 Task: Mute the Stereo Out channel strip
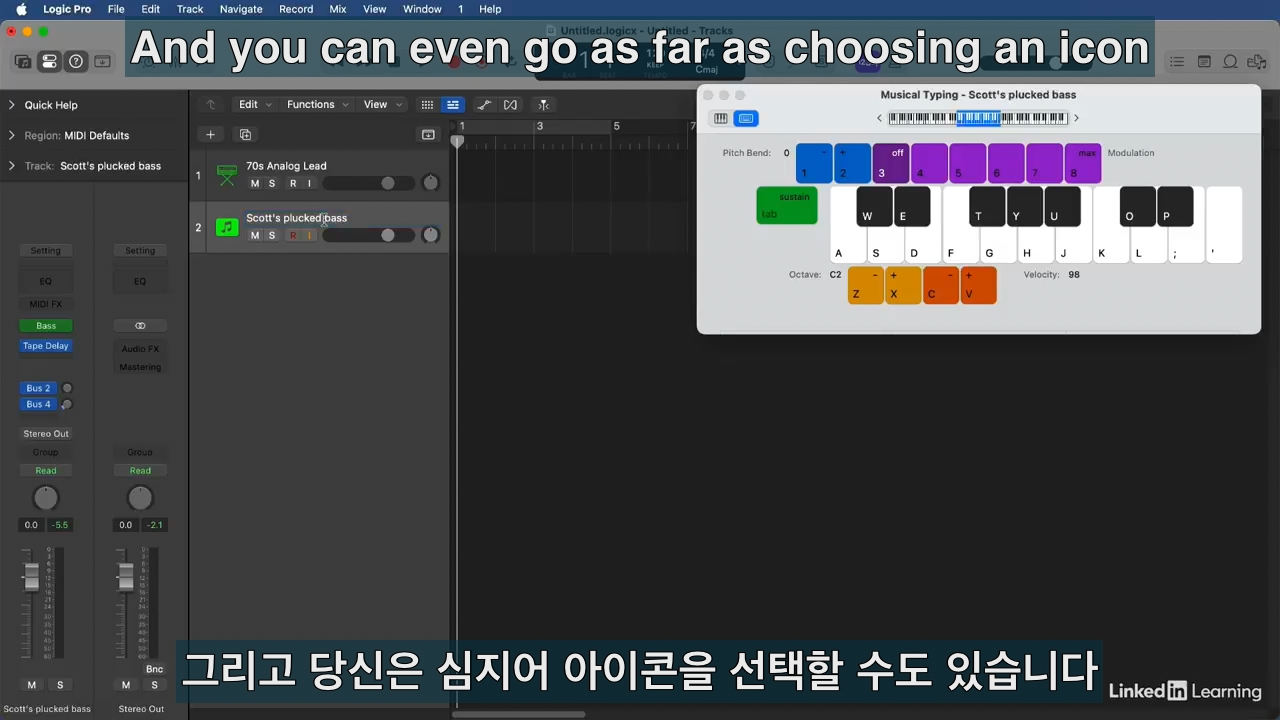pos(126,685)
